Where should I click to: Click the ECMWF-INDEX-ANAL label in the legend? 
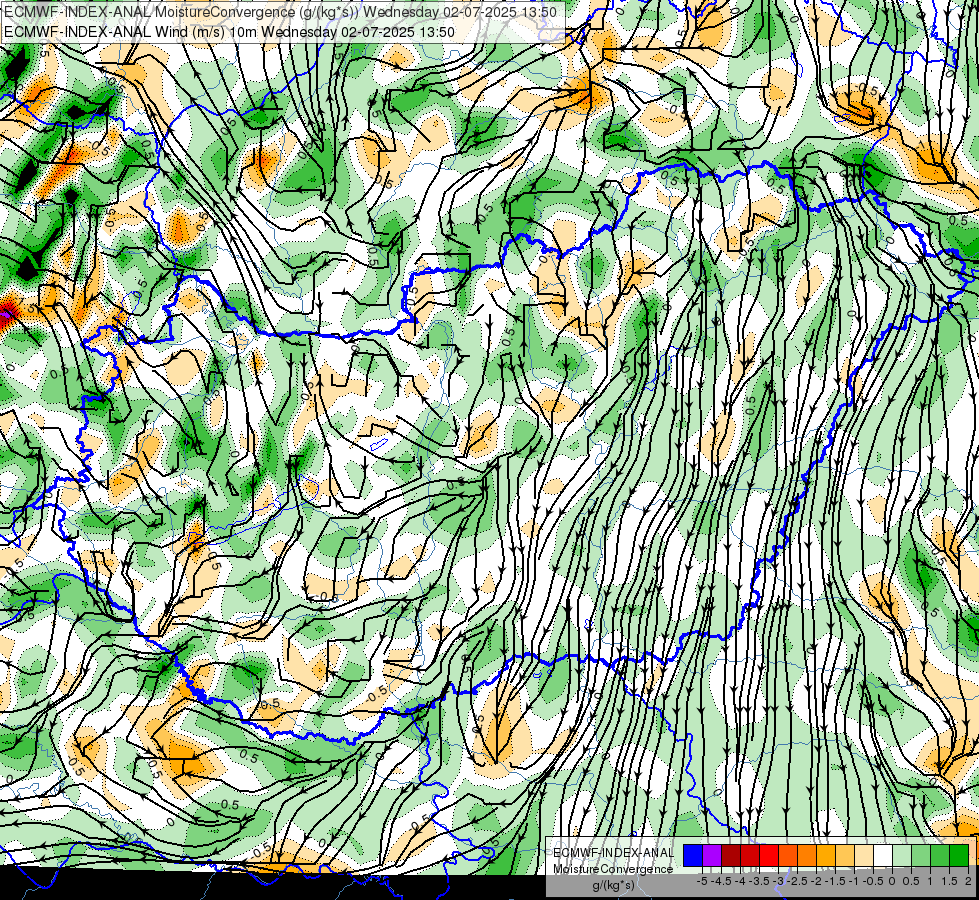pos(613,853)
